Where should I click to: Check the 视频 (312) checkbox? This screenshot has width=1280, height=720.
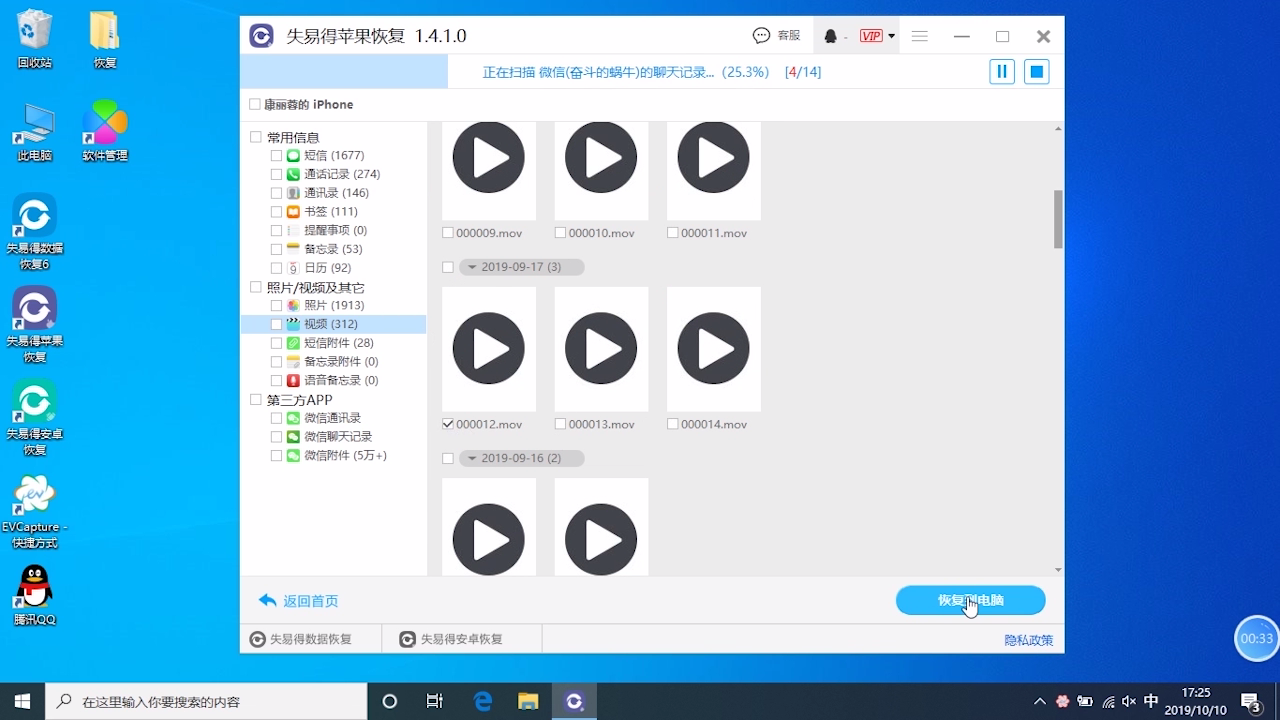coord(276,324)
